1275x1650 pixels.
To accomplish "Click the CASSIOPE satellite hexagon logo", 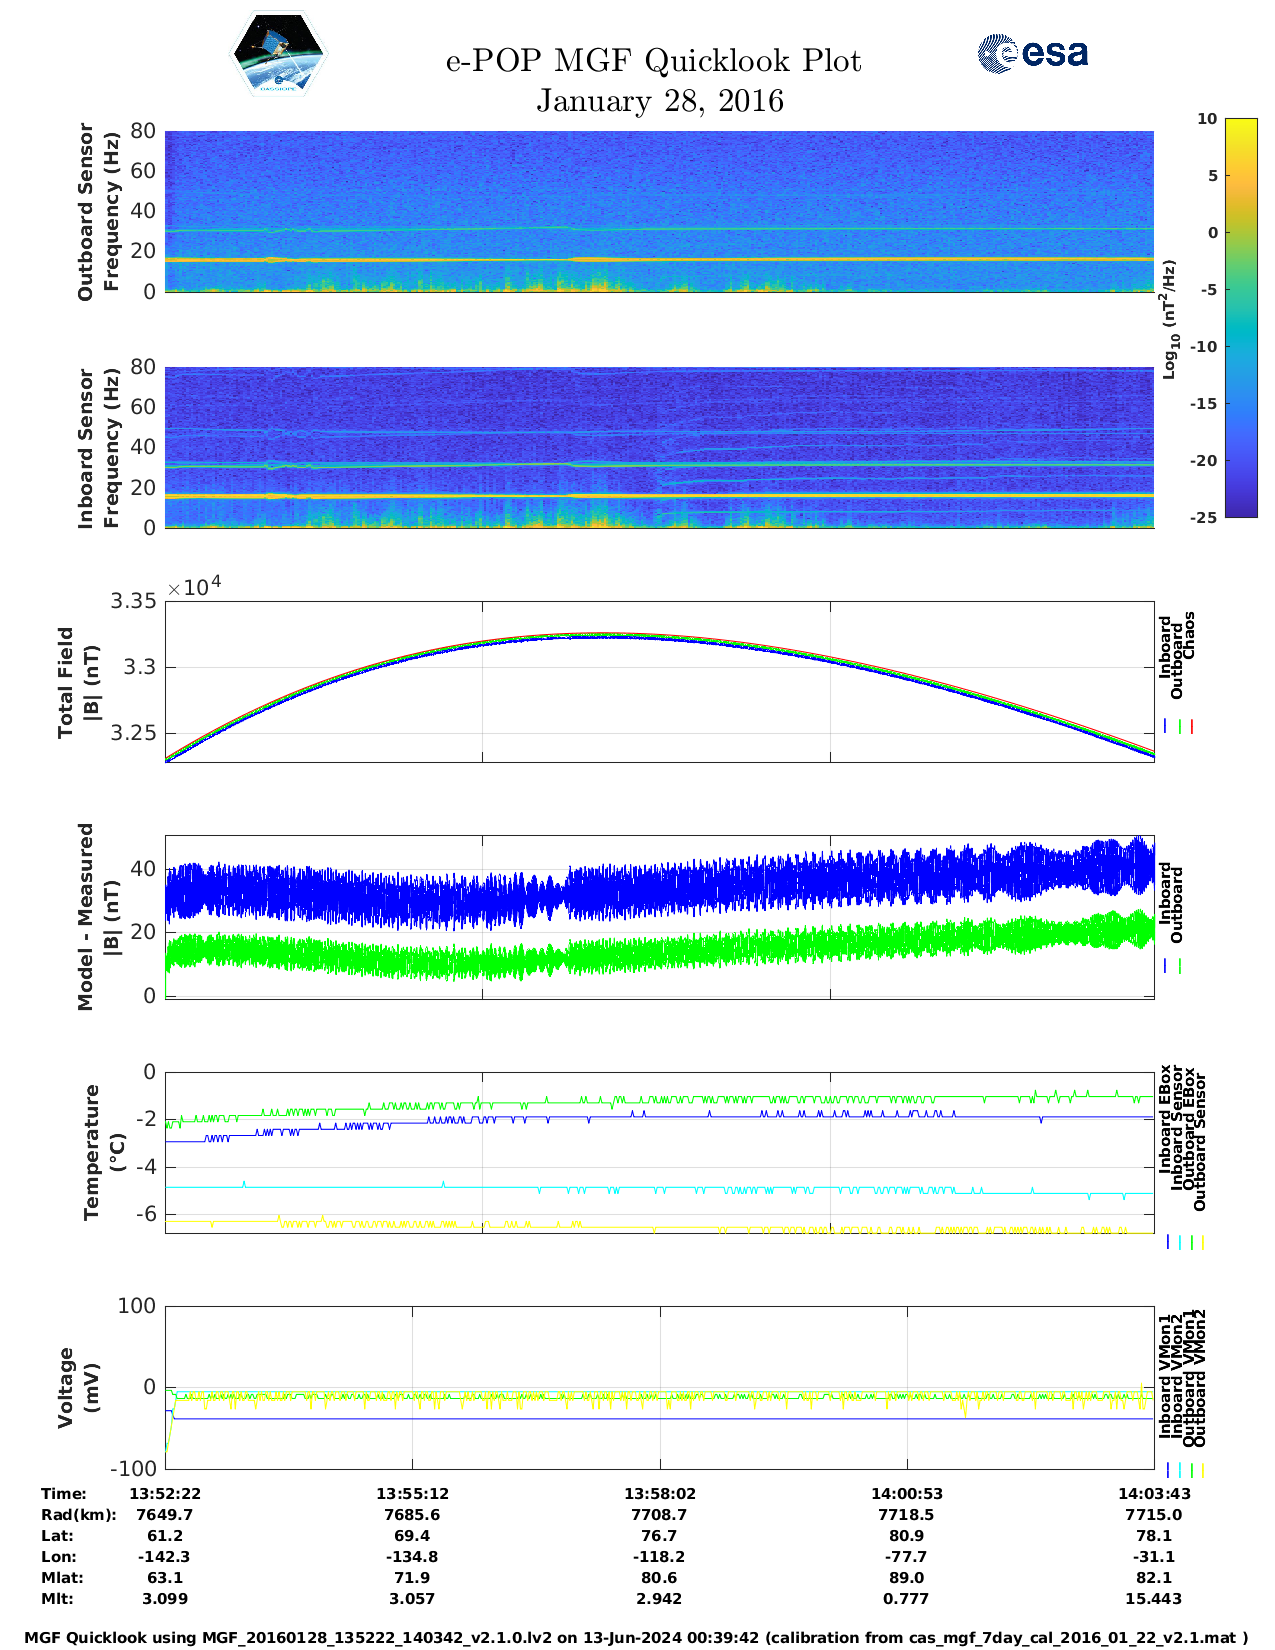I will coord(278,56).
